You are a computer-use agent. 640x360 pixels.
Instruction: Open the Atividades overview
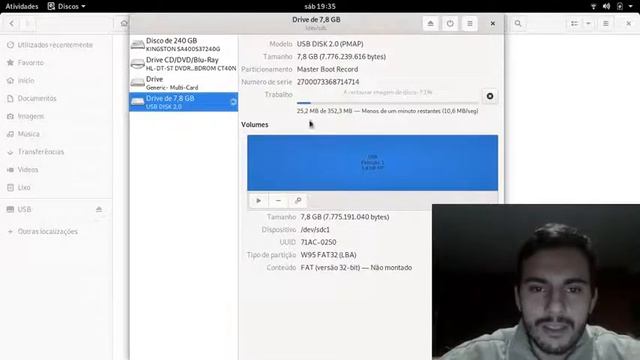click(x=22, y=6)
